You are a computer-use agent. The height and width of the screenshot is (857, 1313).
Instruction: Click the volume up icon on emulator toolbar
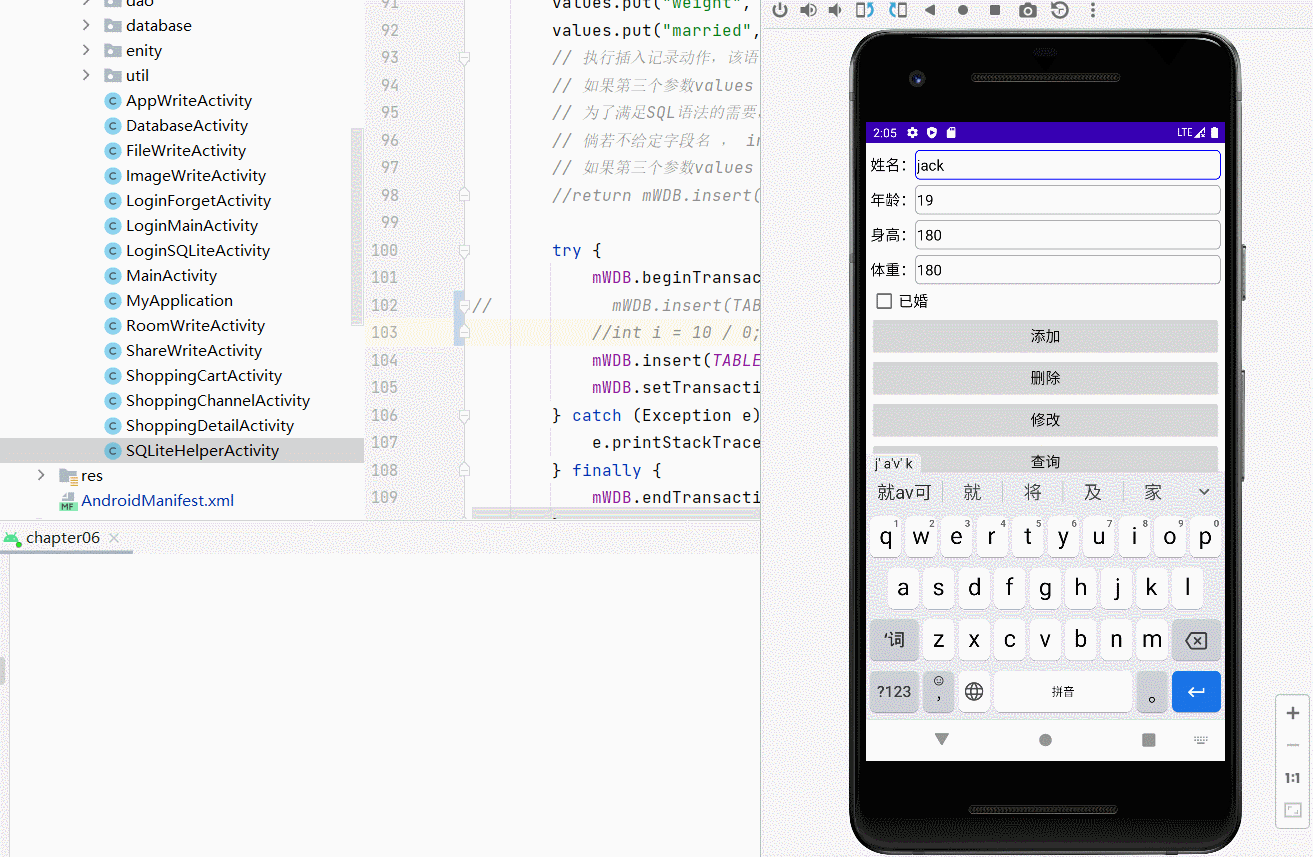(808, 11)
